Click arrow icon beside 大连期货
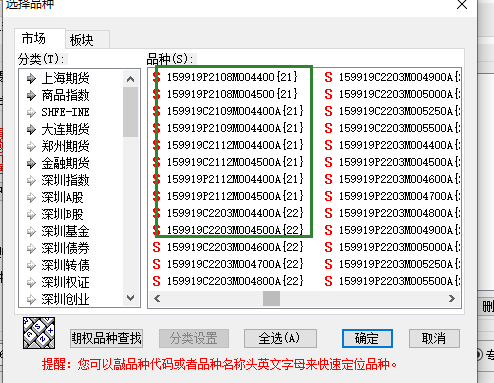494x383 pixels. [31, 130]
